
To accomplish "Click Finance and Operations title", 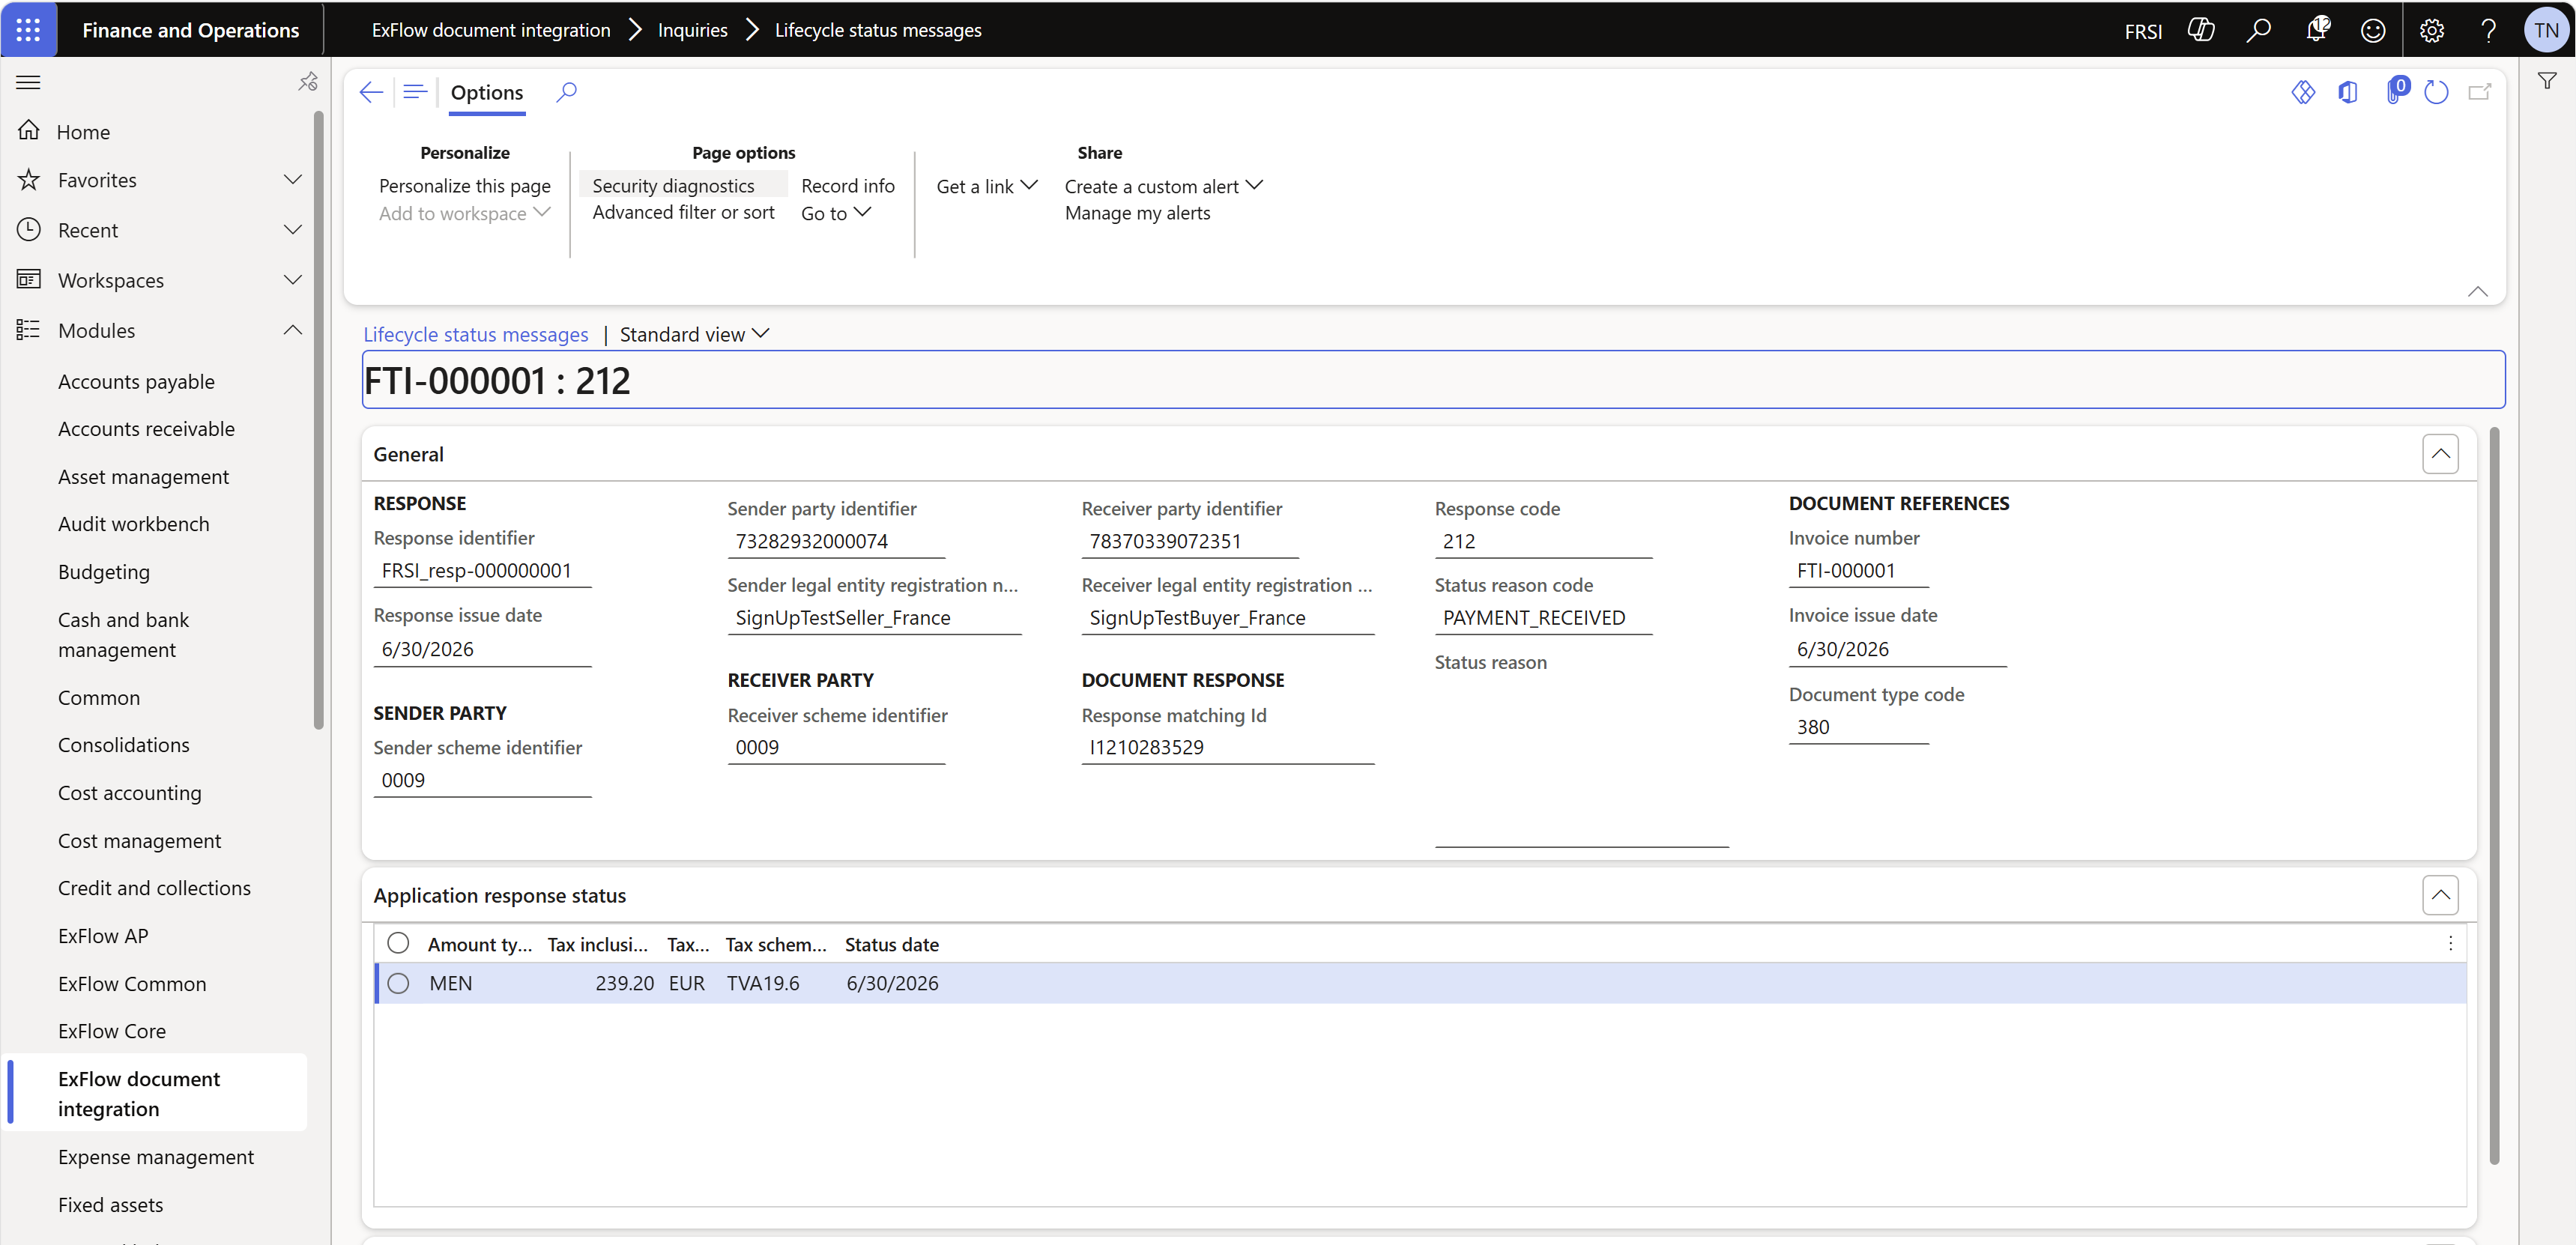I will (x=190, y=30).
